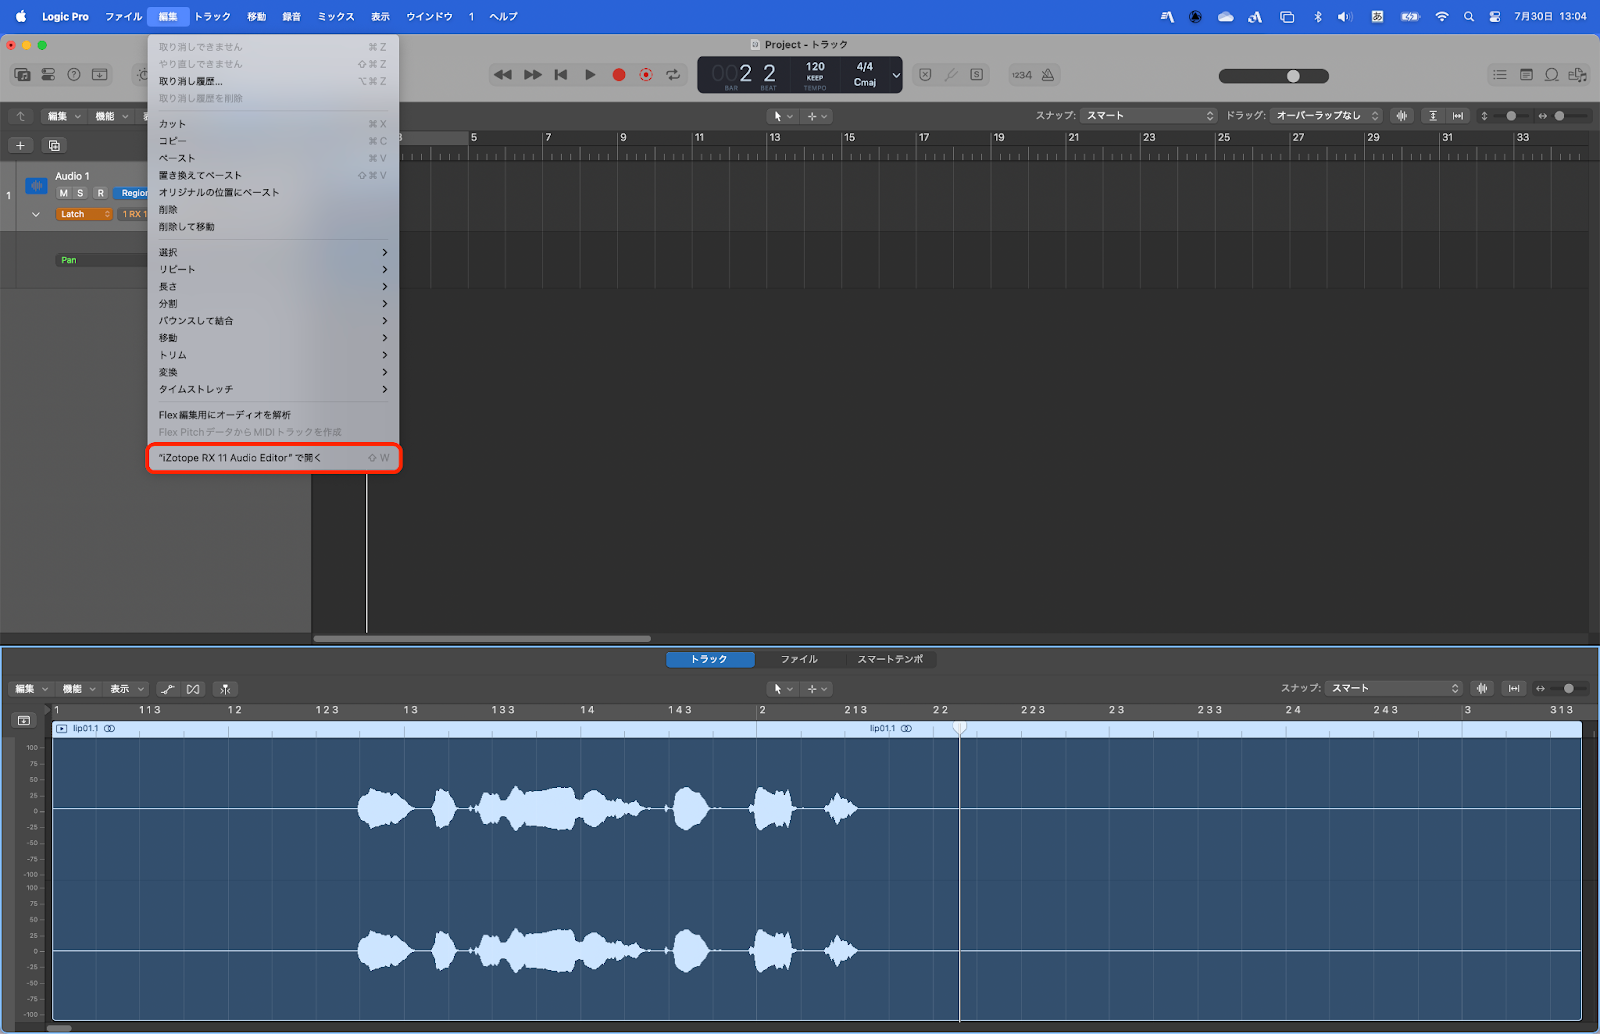Select the スマートテンポ tab

click(x=890, y=659)
